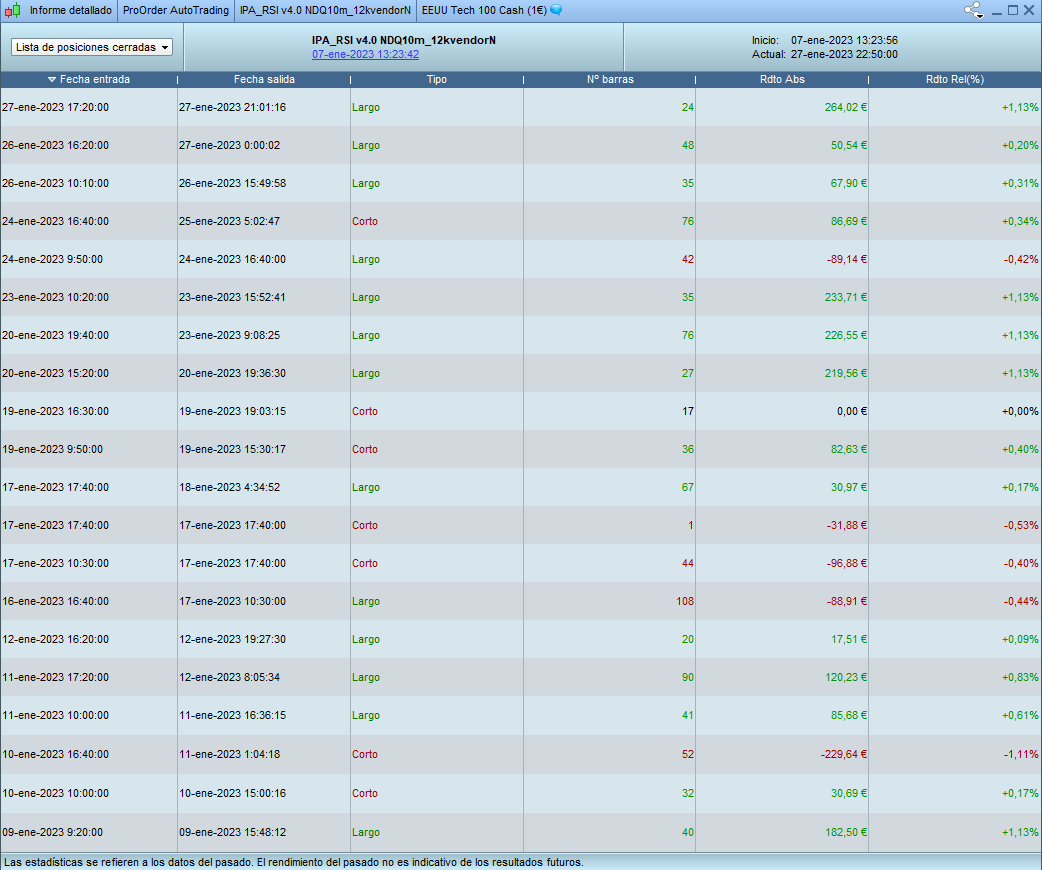Click the -96,88 € loss value
Image resolution: width=1042 pixels, height=870 pixels.
pos(847,563)
